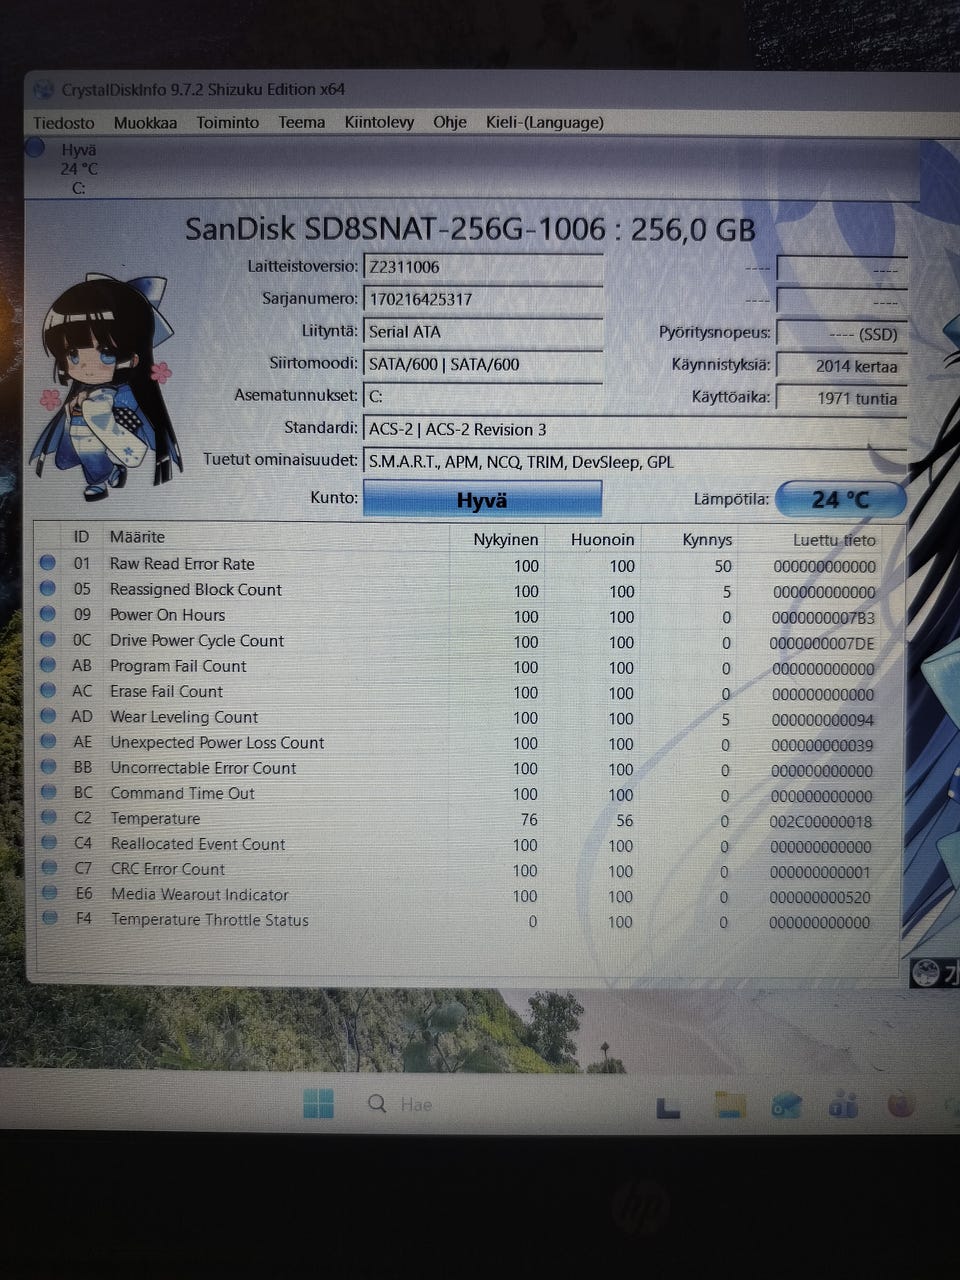The height and width of the screenshot is (1280, 960).
Task: Open the Muokkaa menu
Action: (145, 122)
